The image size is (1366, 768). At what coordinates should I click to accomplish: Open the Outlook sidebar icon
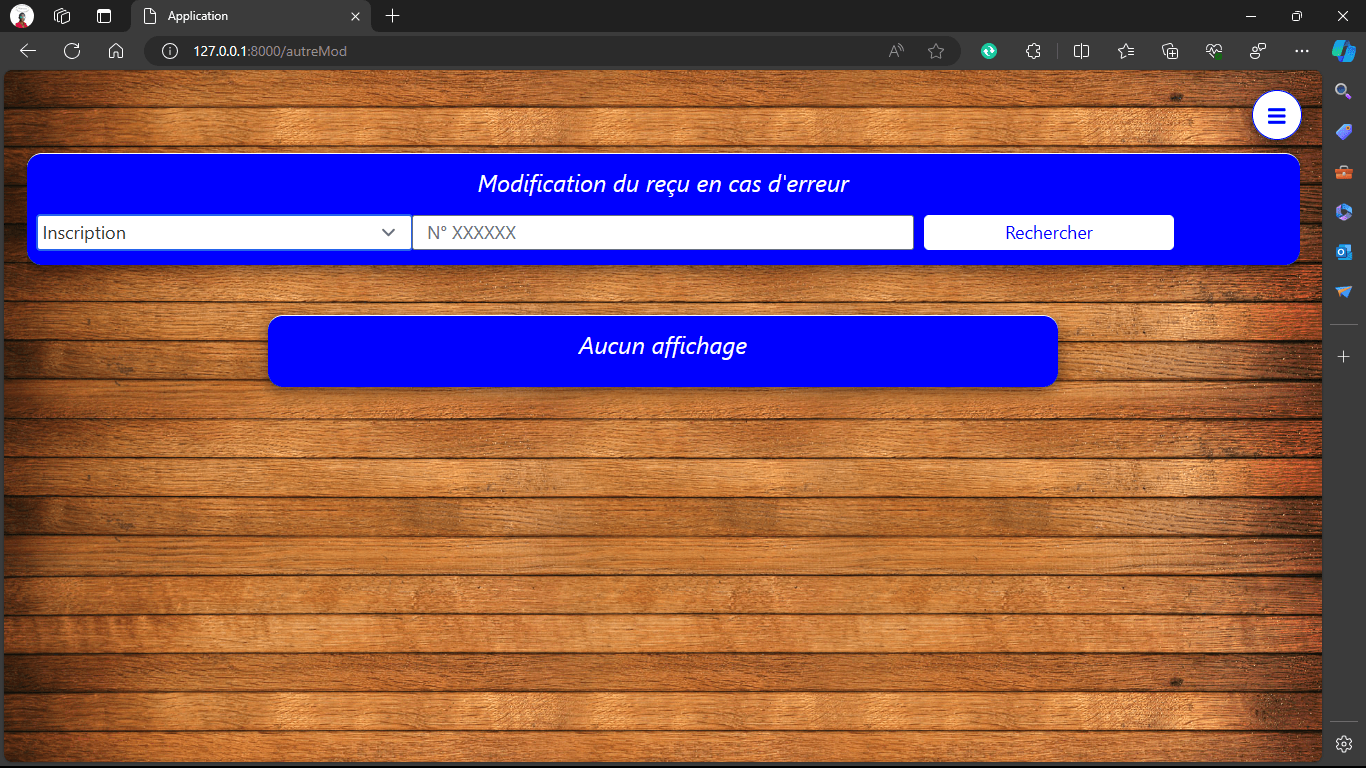1344,252
